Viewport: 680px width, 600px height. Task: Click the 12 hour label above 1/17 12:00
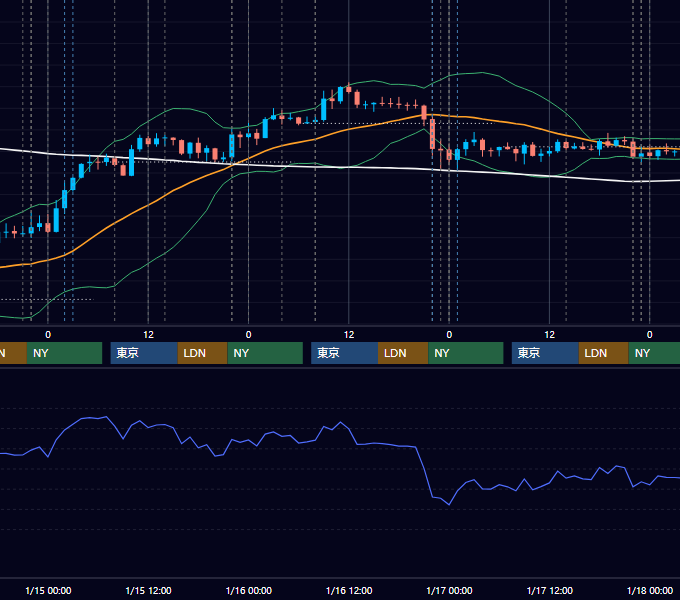[549, 335]
